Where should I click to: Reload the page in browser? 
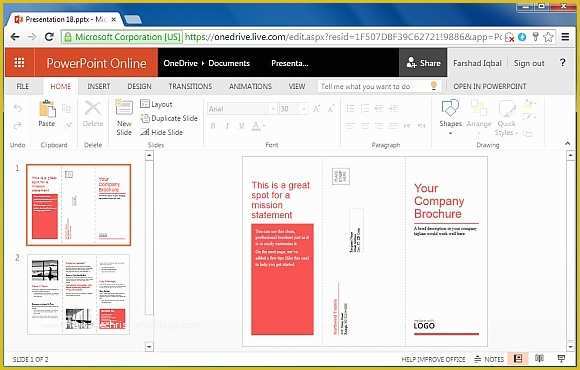click(x=49, y=37)
